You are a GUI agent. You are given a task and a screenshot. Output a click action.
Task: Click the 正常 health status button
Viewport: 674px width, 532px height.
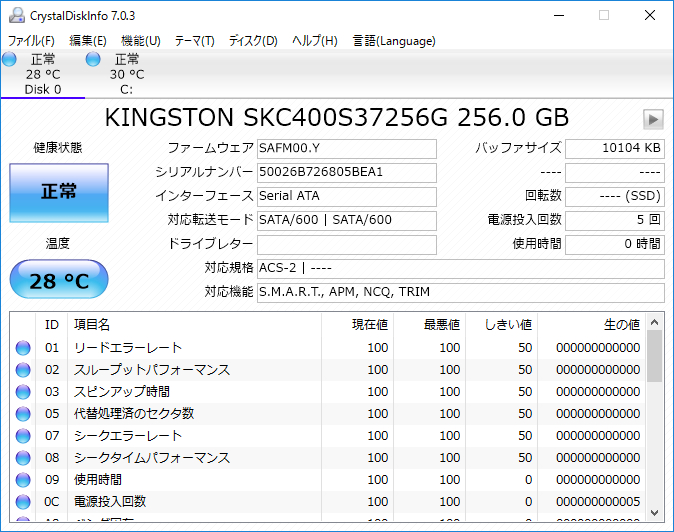tap(58, 192)
